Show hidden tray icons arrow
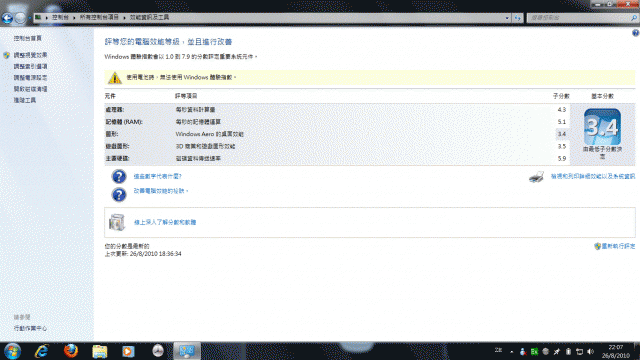This screenshot has width=640, height=360. coord(511,351)
